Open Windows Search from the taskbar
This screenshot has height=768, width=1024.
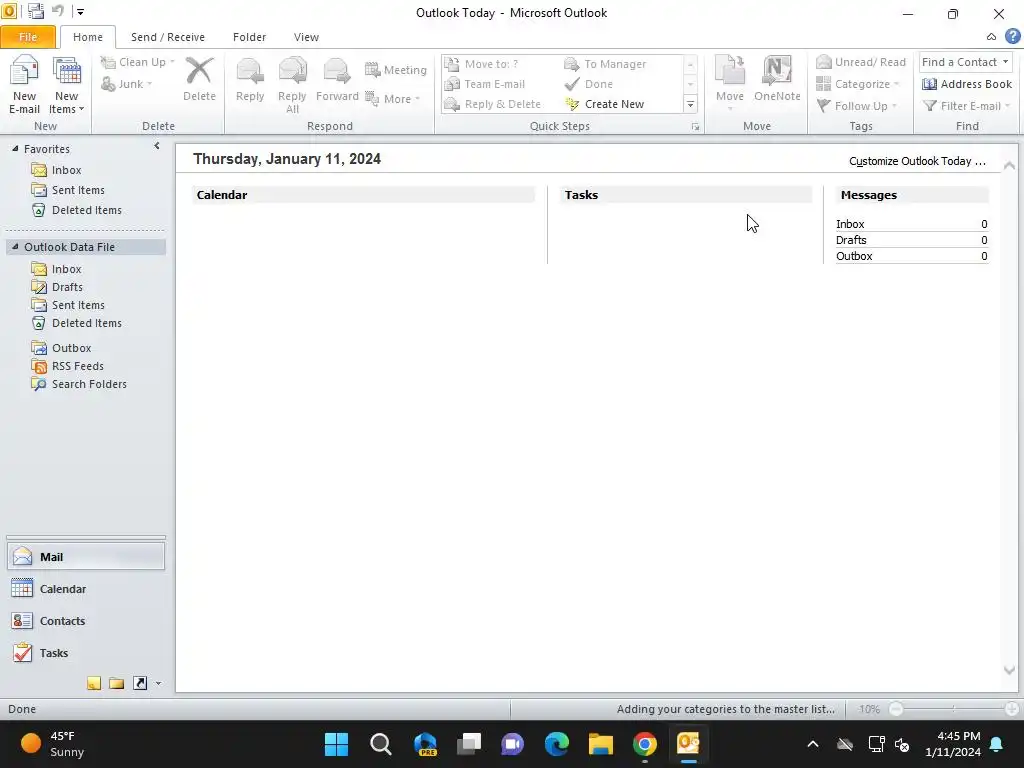coord(381,744)
